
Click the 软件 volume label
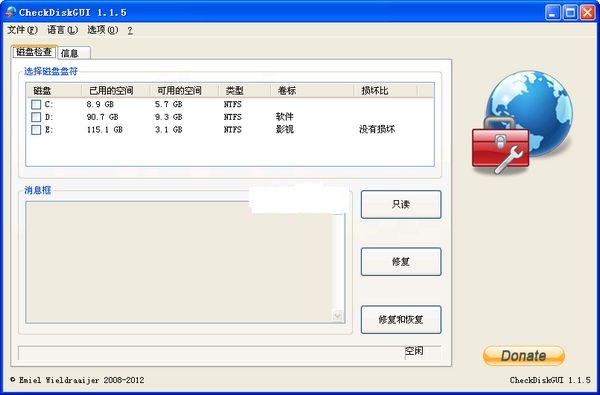click(x=284, y=116)
